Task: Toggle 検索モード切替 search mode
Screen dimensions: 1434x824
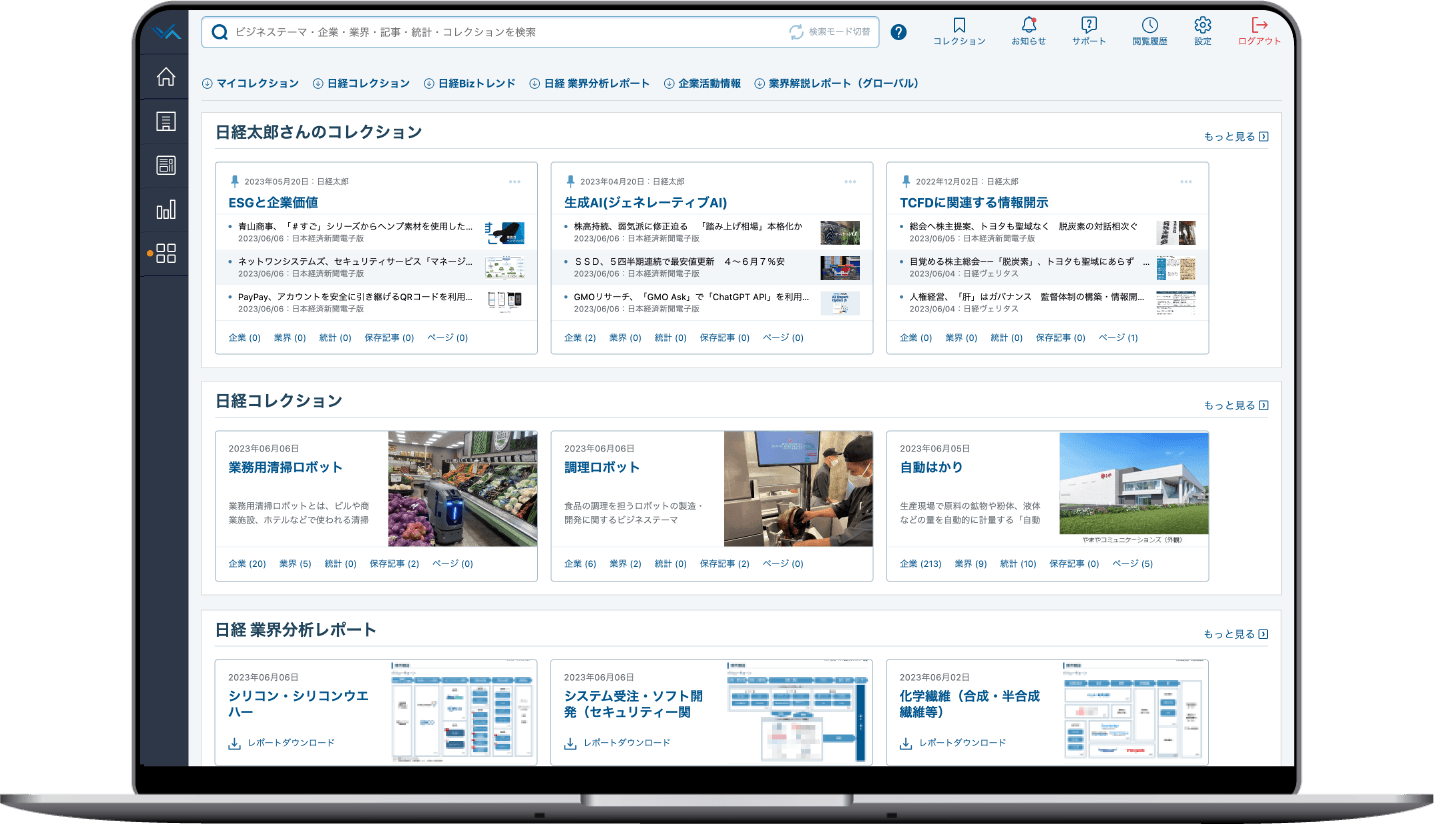Action: pos(830,32)
